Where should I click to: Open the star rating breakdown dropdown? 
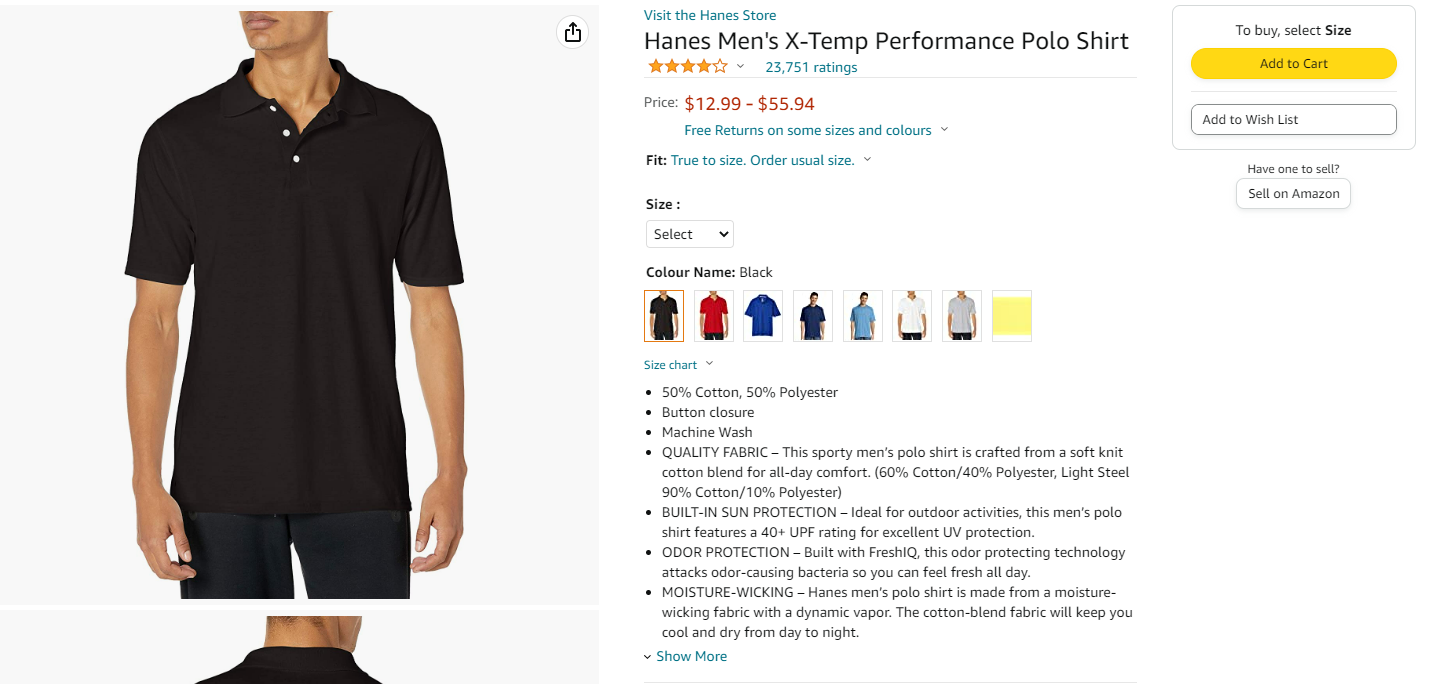[739, 66]
